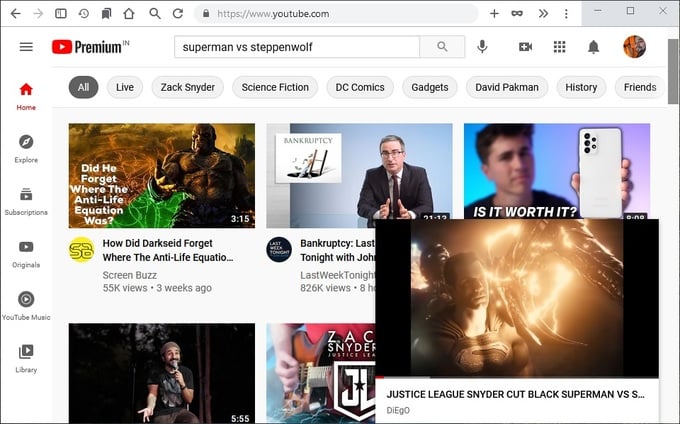This screenshot has height=424, width=680.
Task: Go back with the browser back arrow
Action: click(16, 14)
